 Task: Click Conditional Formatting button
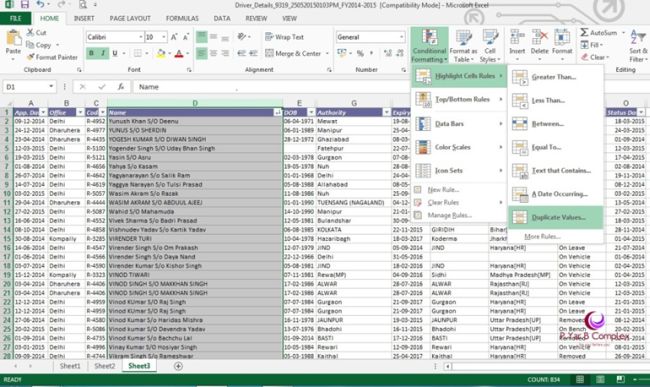pos(429,46)
